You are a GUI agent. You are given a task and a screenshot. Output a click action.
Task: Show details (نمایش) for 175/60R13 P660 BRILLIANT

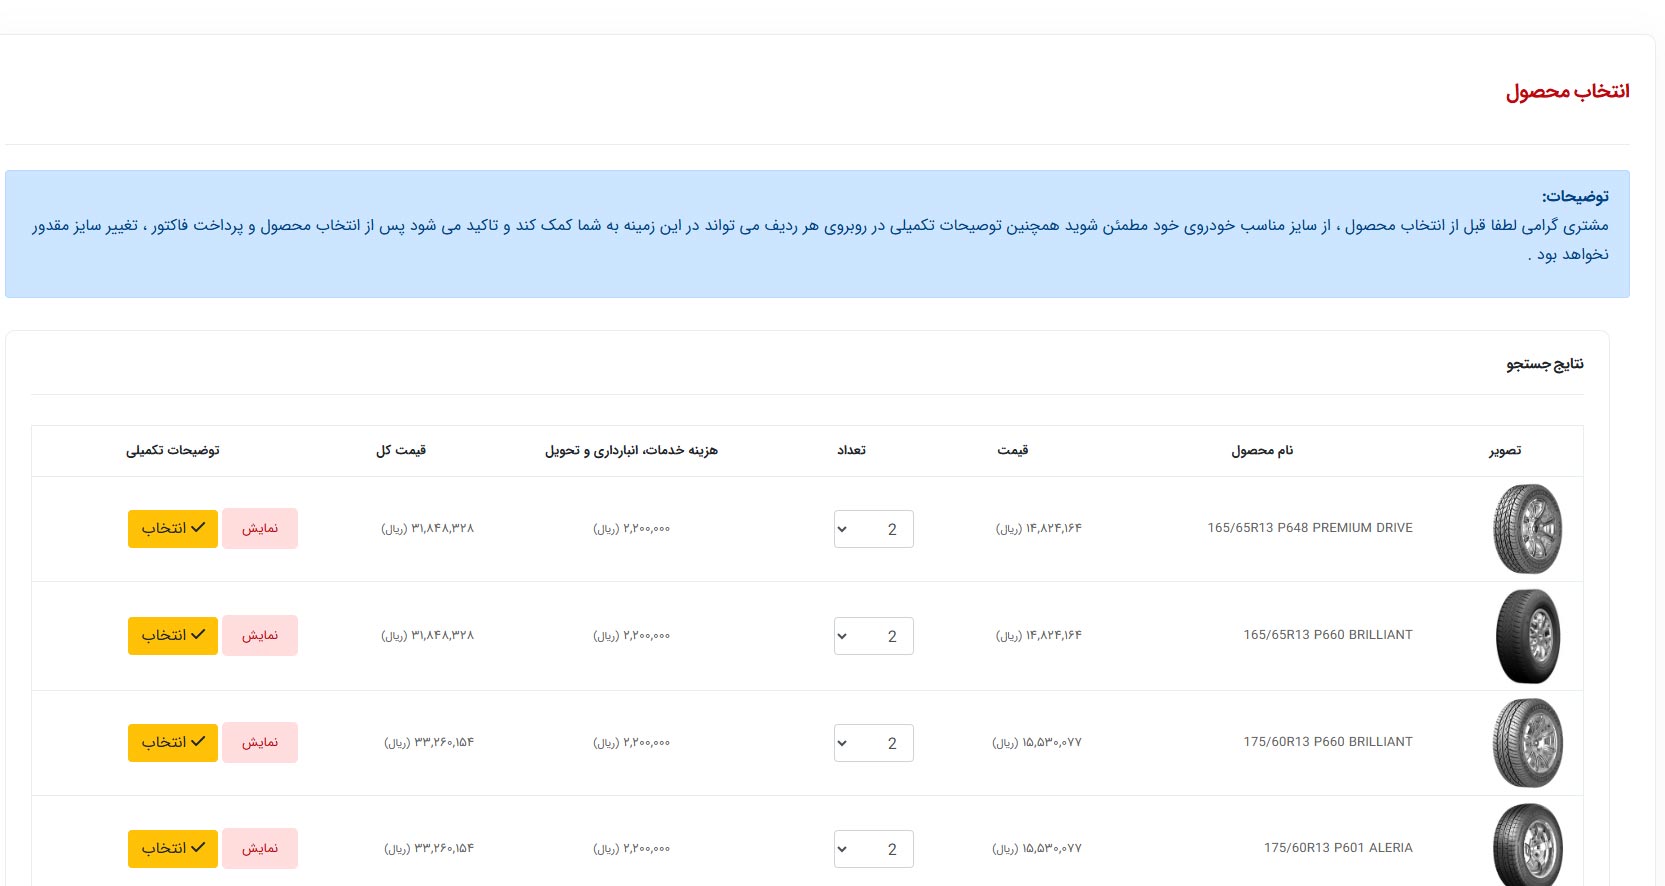pos(260,742)
